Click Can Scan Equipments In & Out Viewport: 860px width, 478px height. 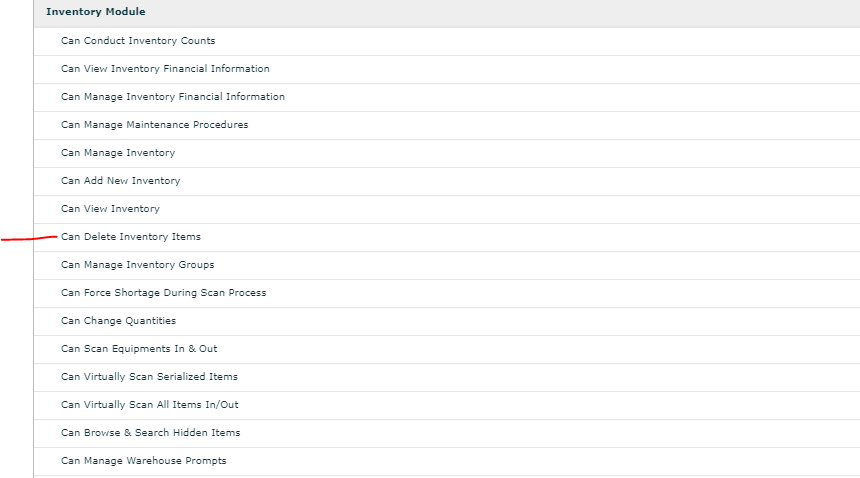(139, 349)
